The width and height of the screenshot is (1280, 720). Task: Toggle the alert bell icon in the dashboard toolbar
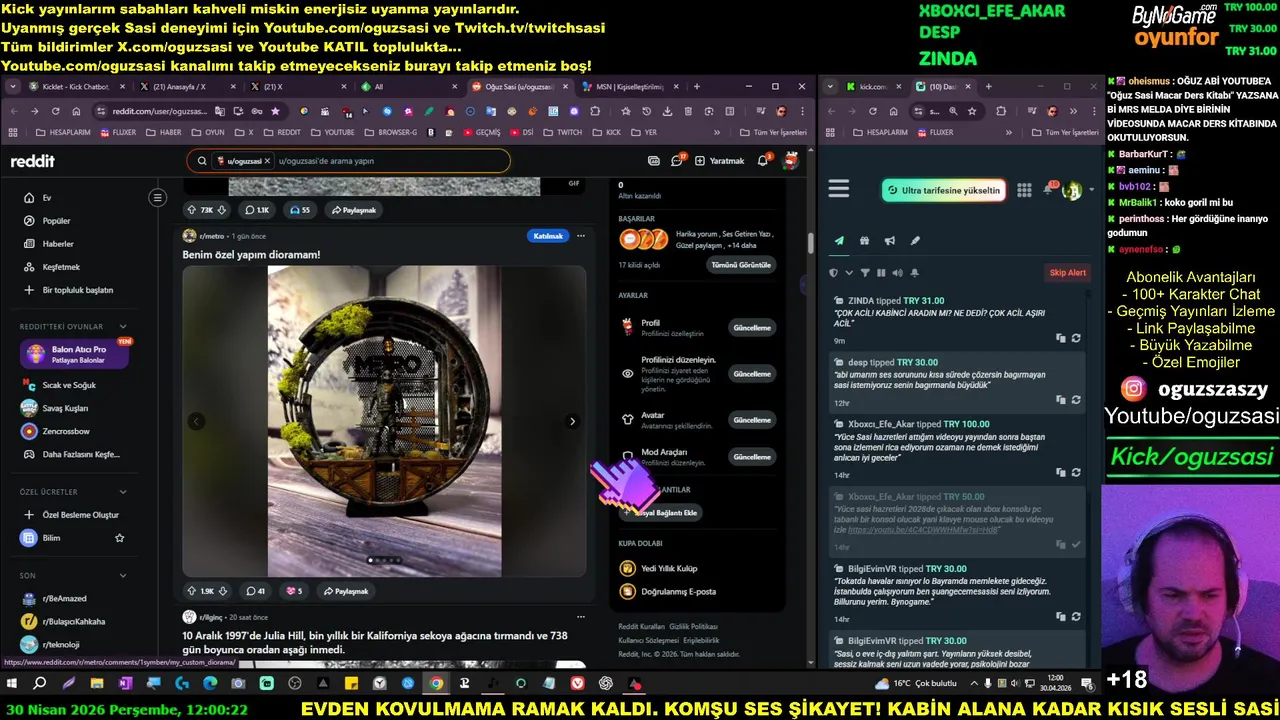coord(914,273)
